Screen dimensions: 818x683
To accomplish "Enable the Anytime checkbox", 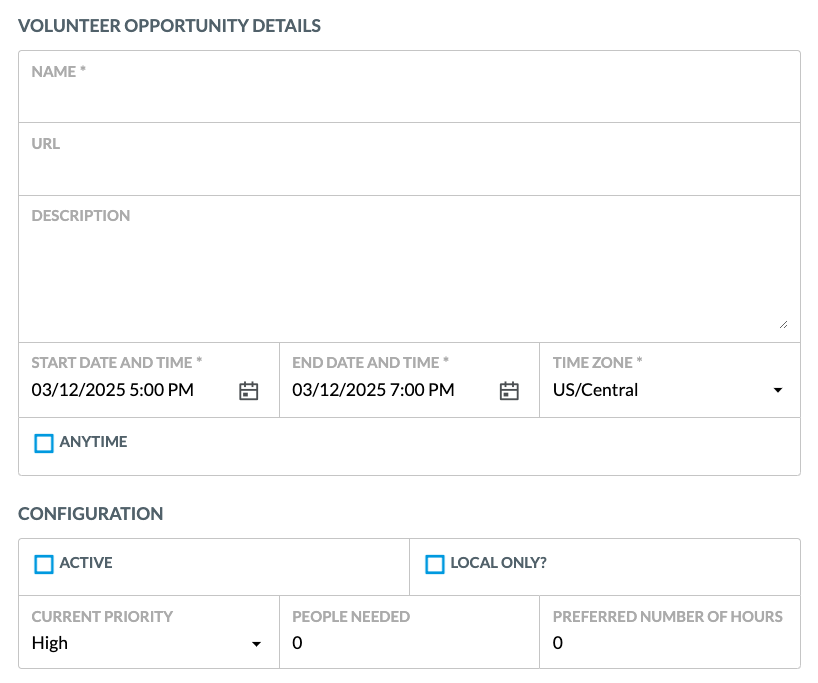I will [44, 444].
